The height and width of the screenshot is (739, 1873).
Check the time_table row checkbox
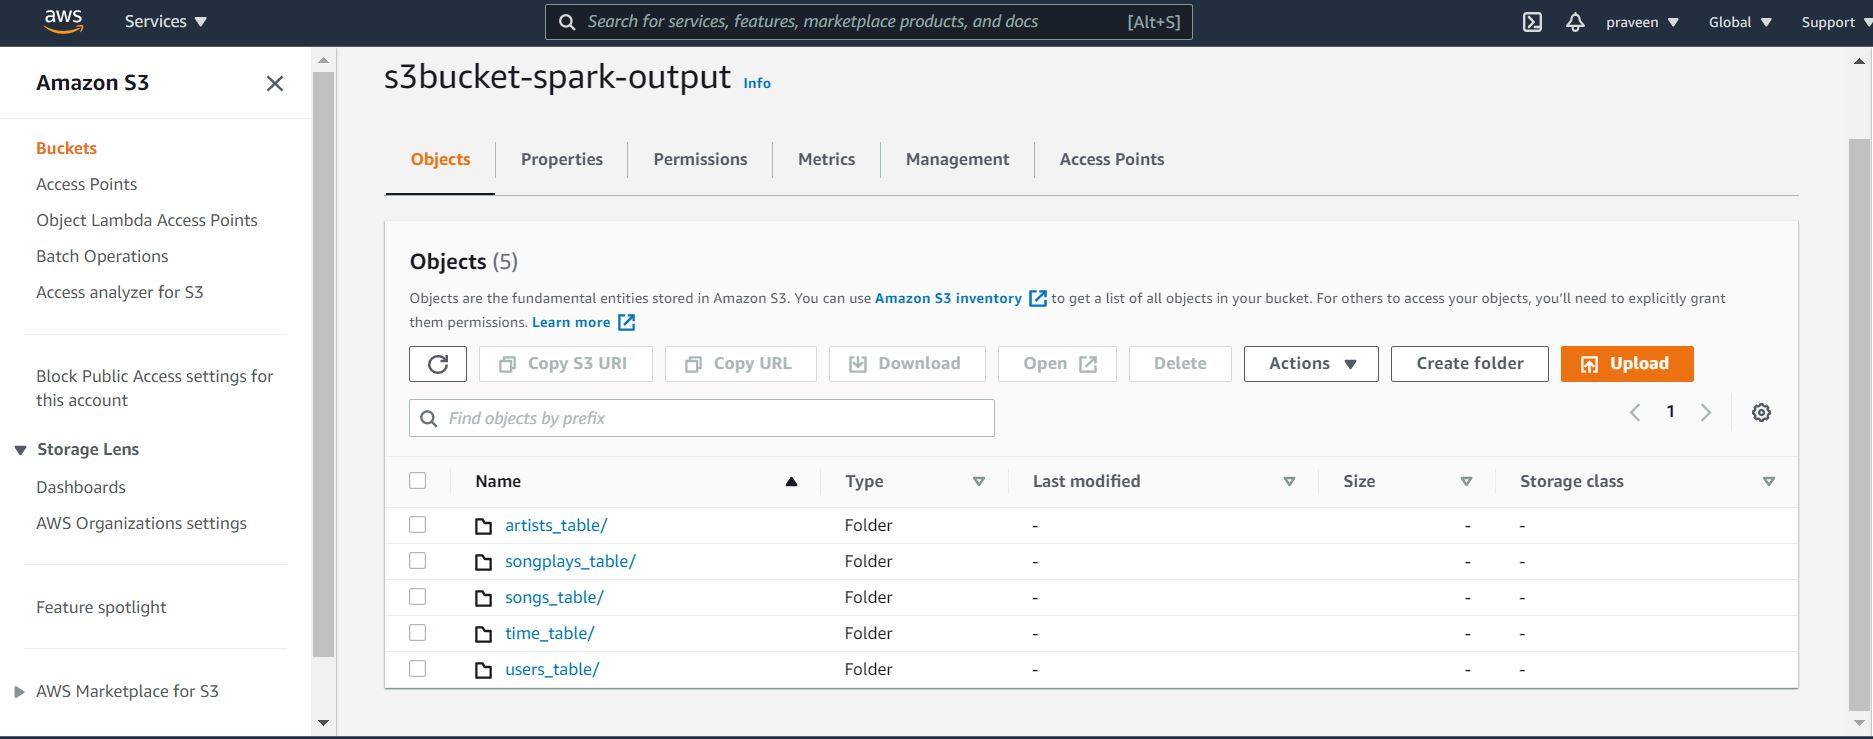418,633
